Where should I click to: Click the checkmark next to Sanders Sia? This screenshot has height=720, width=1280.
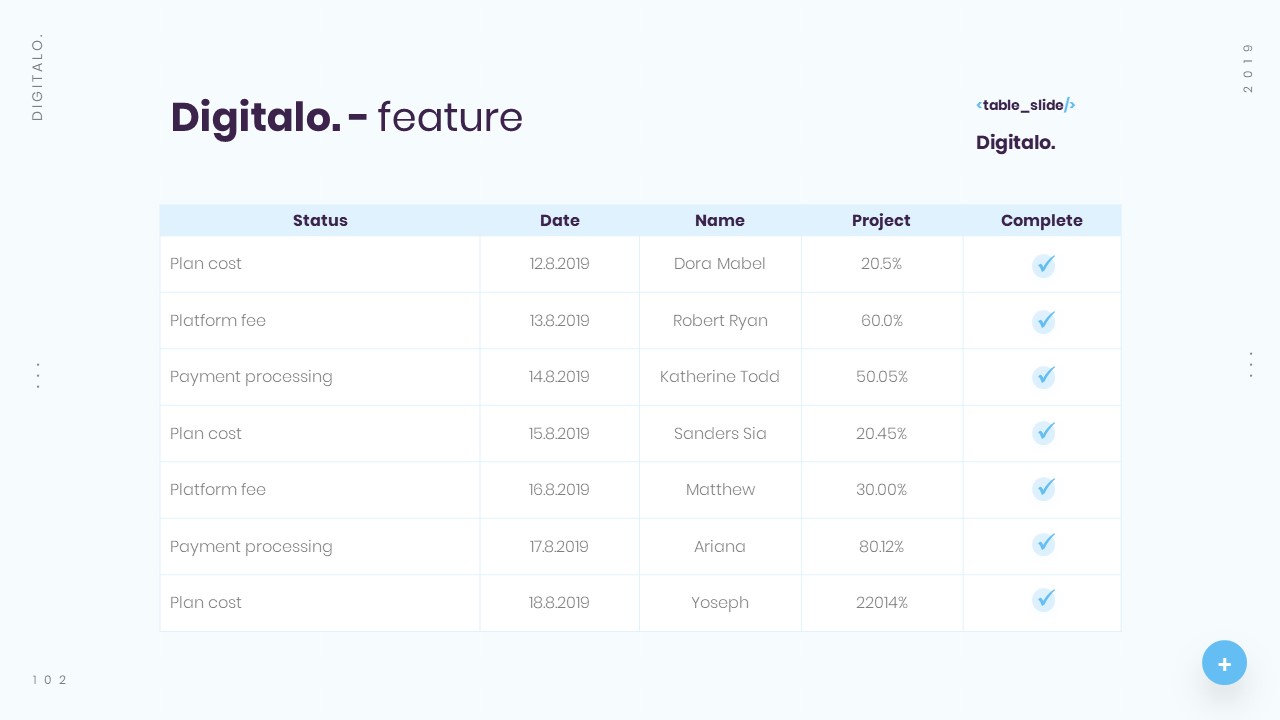[1043, 433]
